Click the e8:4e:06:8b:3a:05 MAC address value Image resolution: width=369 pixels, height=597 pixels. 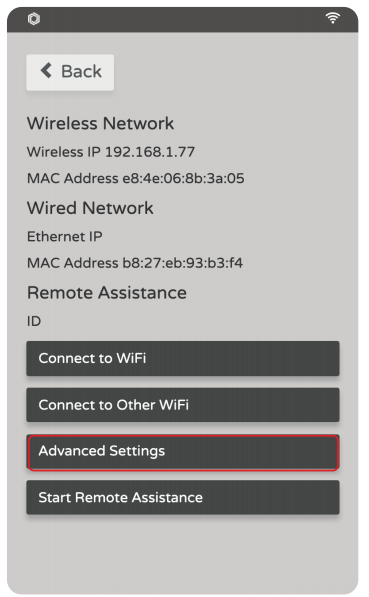(183, 178)
